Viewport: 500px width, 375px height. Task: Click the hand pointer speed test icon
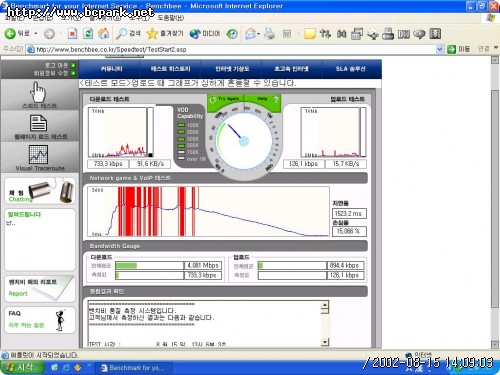tap(39, 92)
